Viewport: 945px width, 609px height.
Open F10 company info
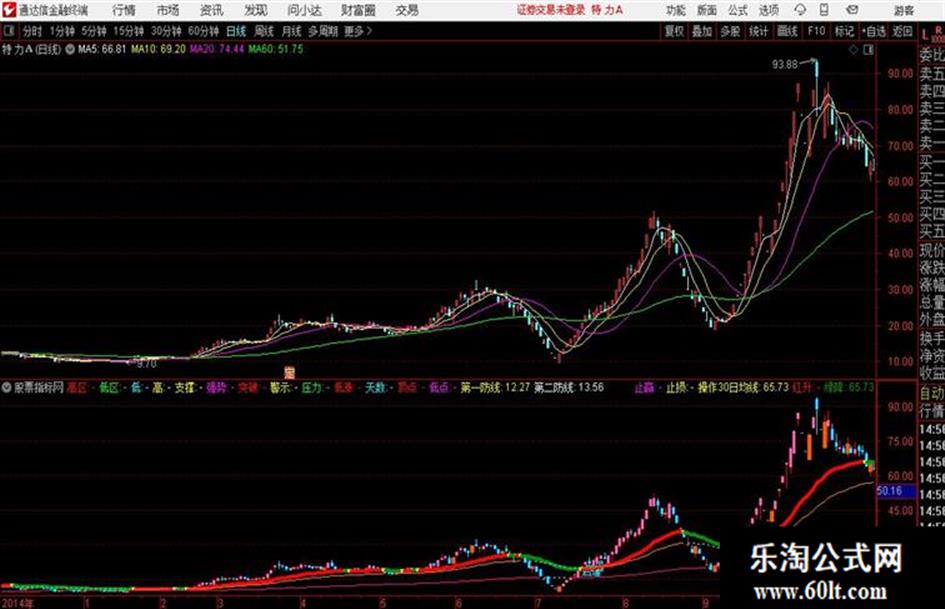click(816, 31)
